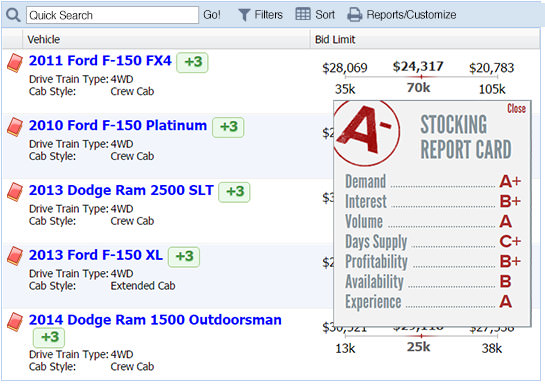The height and width of the screenshot is (385, 545).
Task: Close the Stocking Report Card popup
Action: tap(516, 108)
